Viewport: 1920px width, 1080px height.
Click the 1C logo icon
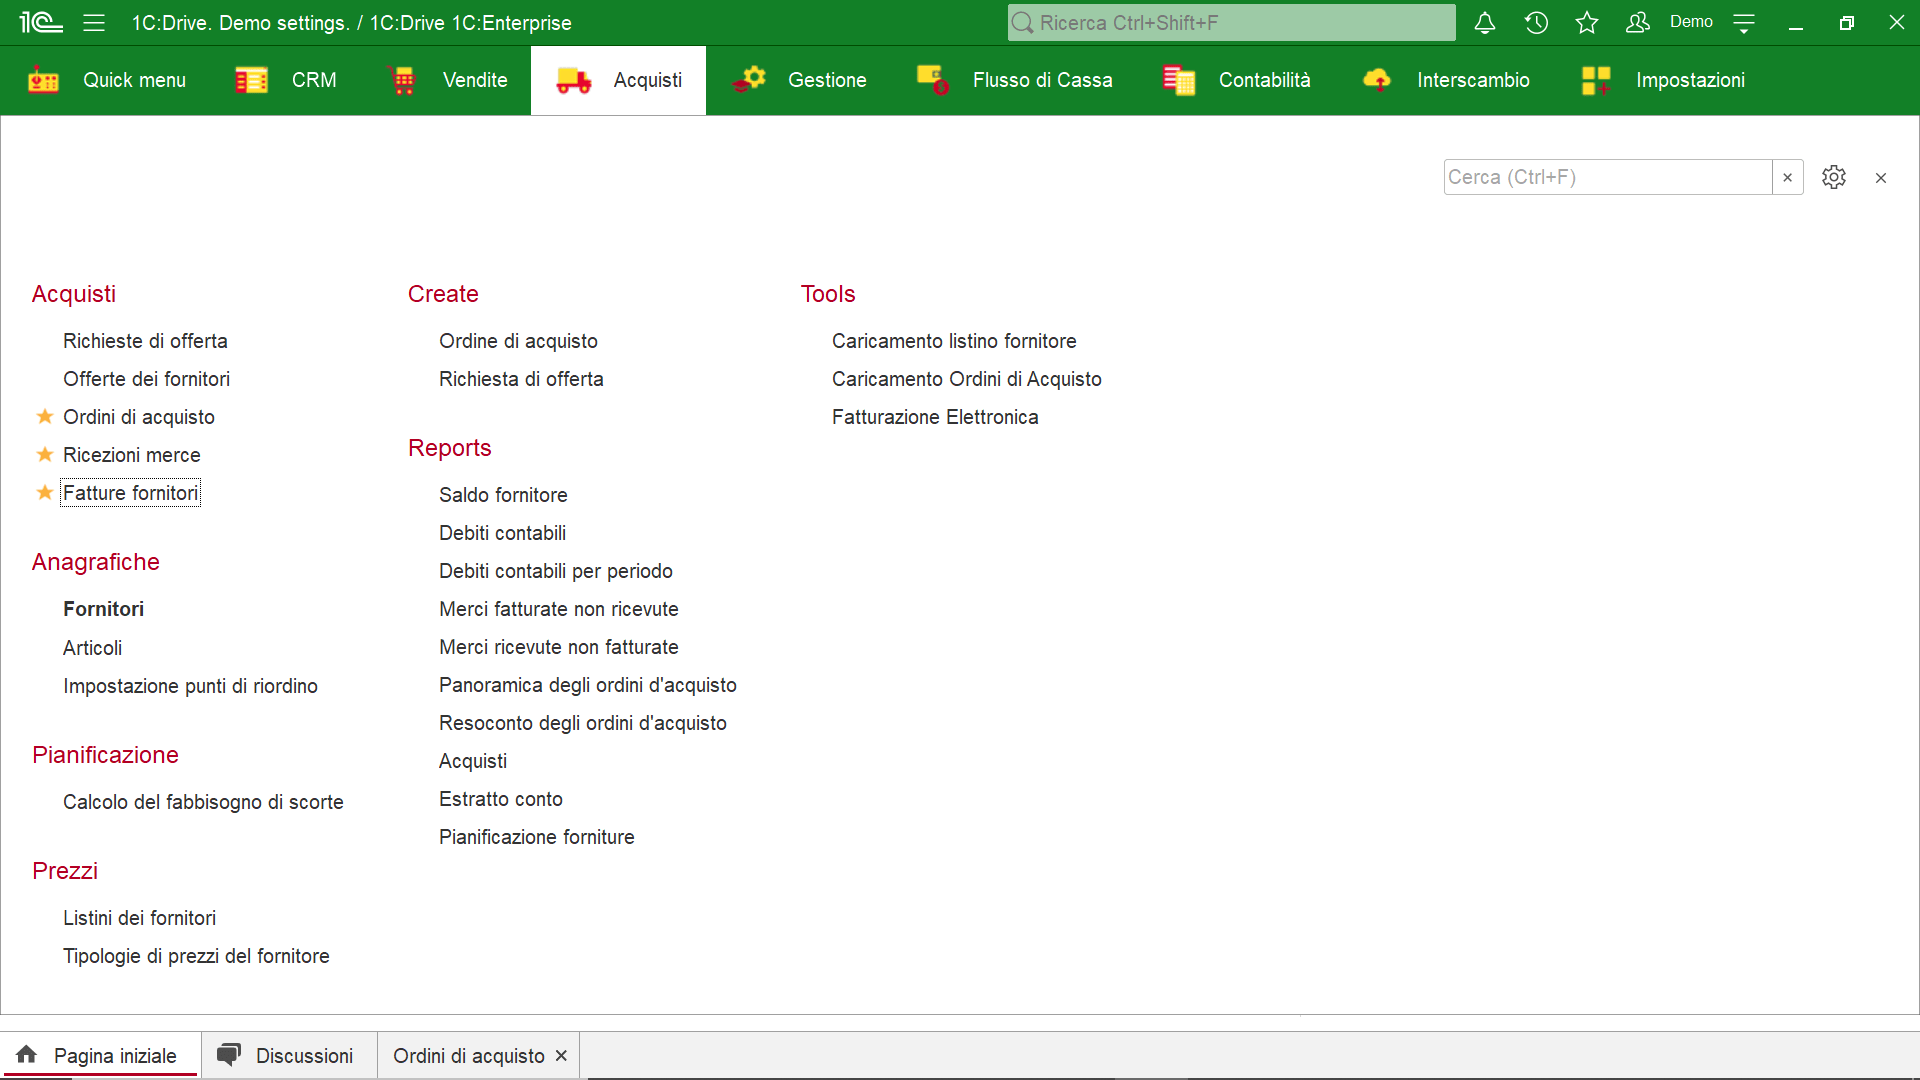[x=41, y=22]
